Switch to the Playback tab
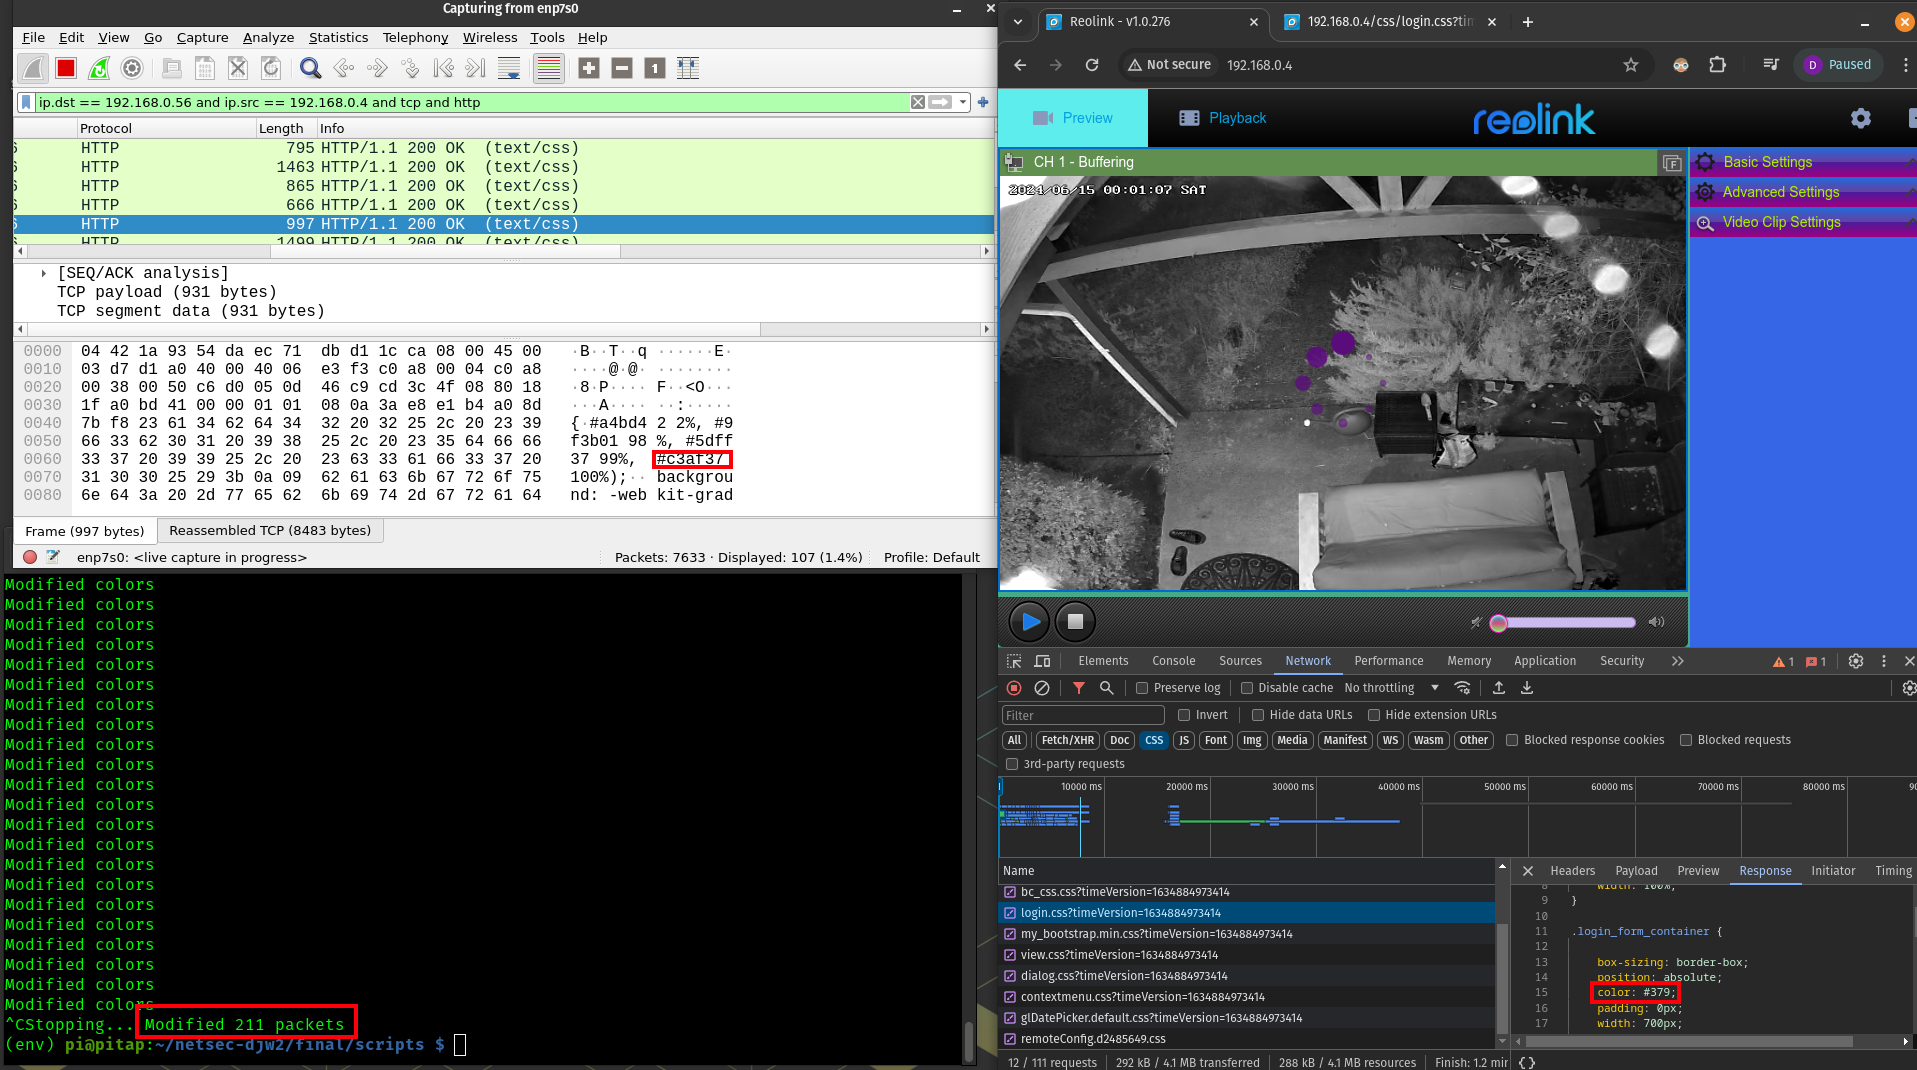This screenshot has width=1917, height=1070. click(x=1223, y=118)
